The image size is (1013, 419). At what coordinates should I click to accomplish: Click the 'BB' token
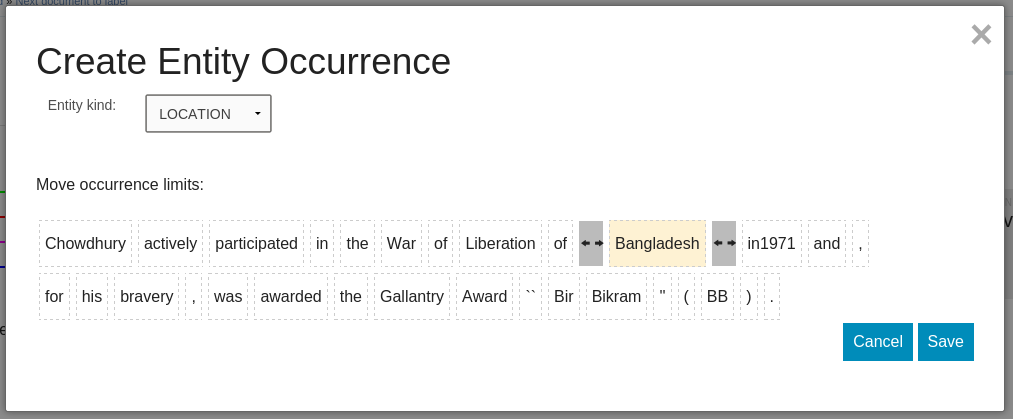tap(717, 296)
